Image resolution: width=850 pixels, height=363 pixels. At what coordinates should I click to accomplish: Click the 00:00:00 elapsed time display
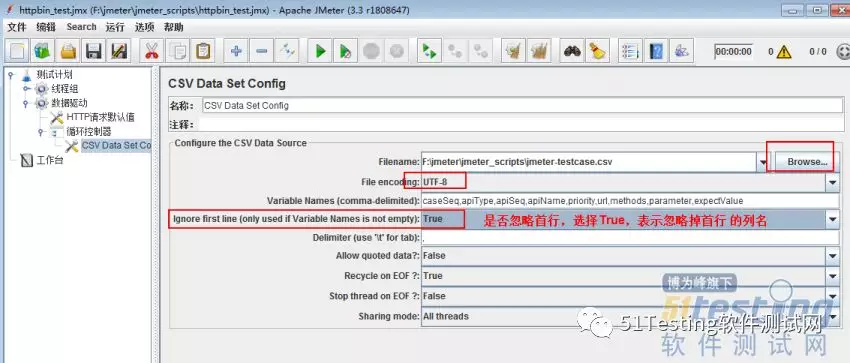733,52
